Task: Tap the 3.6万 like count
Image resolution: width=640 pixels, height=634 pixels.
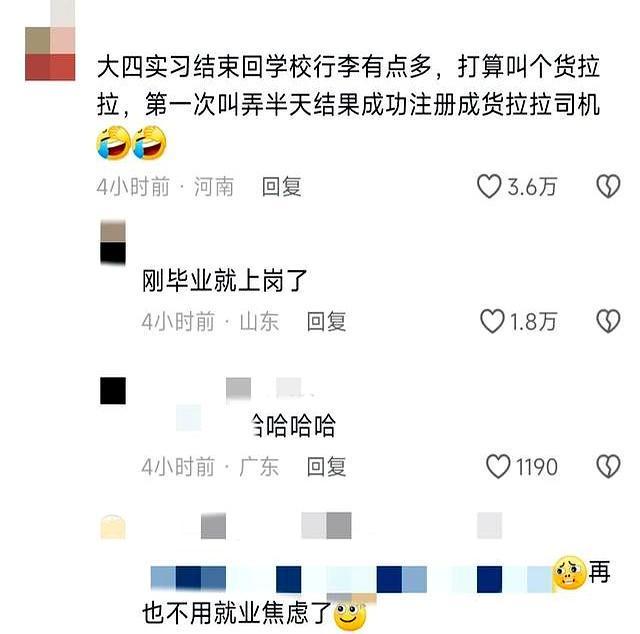Action: coord(532,187)
